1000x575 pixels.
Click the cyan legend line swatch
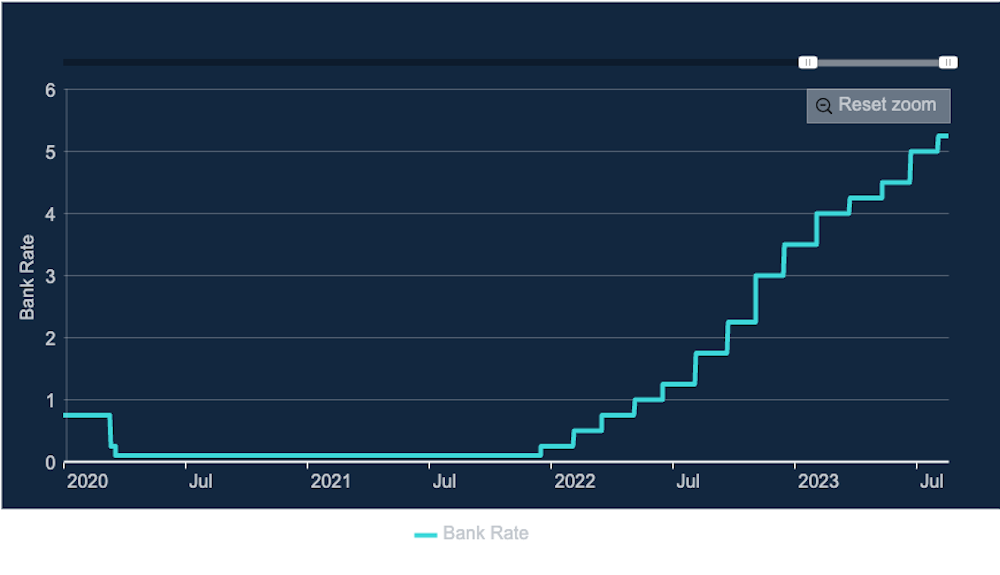426,535
